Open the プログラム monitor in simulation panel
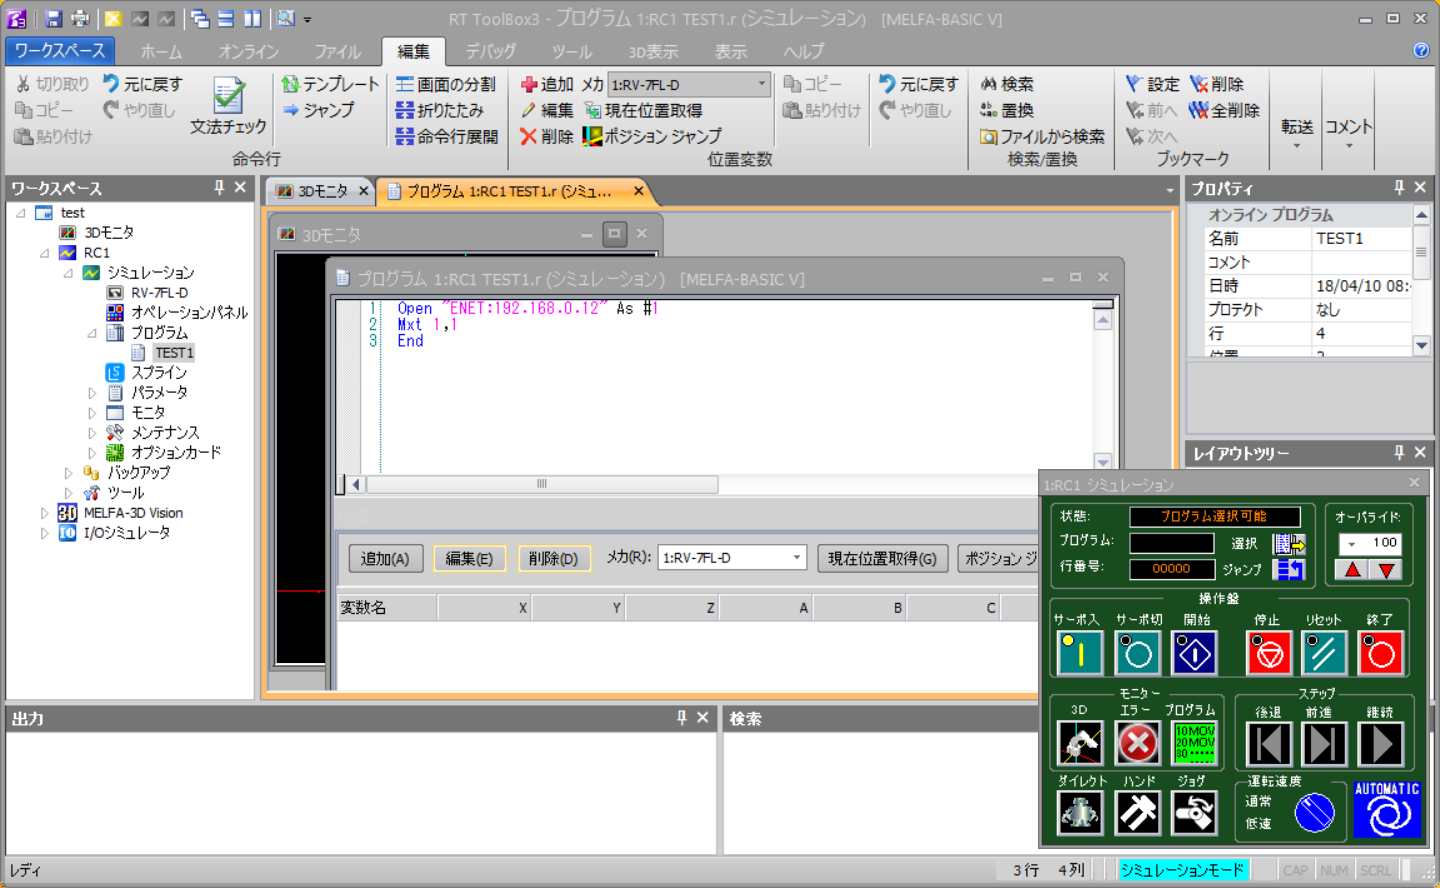The height and width of the screenshot is (888, 1440). coord(1195,743)
